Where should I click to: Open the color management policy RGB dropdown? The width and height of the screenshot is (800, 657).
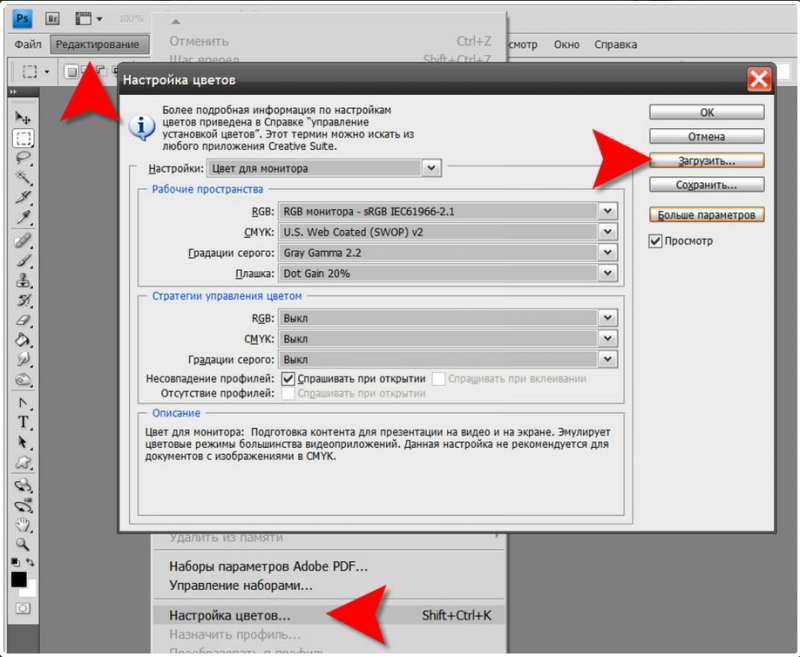pos(447,318)
